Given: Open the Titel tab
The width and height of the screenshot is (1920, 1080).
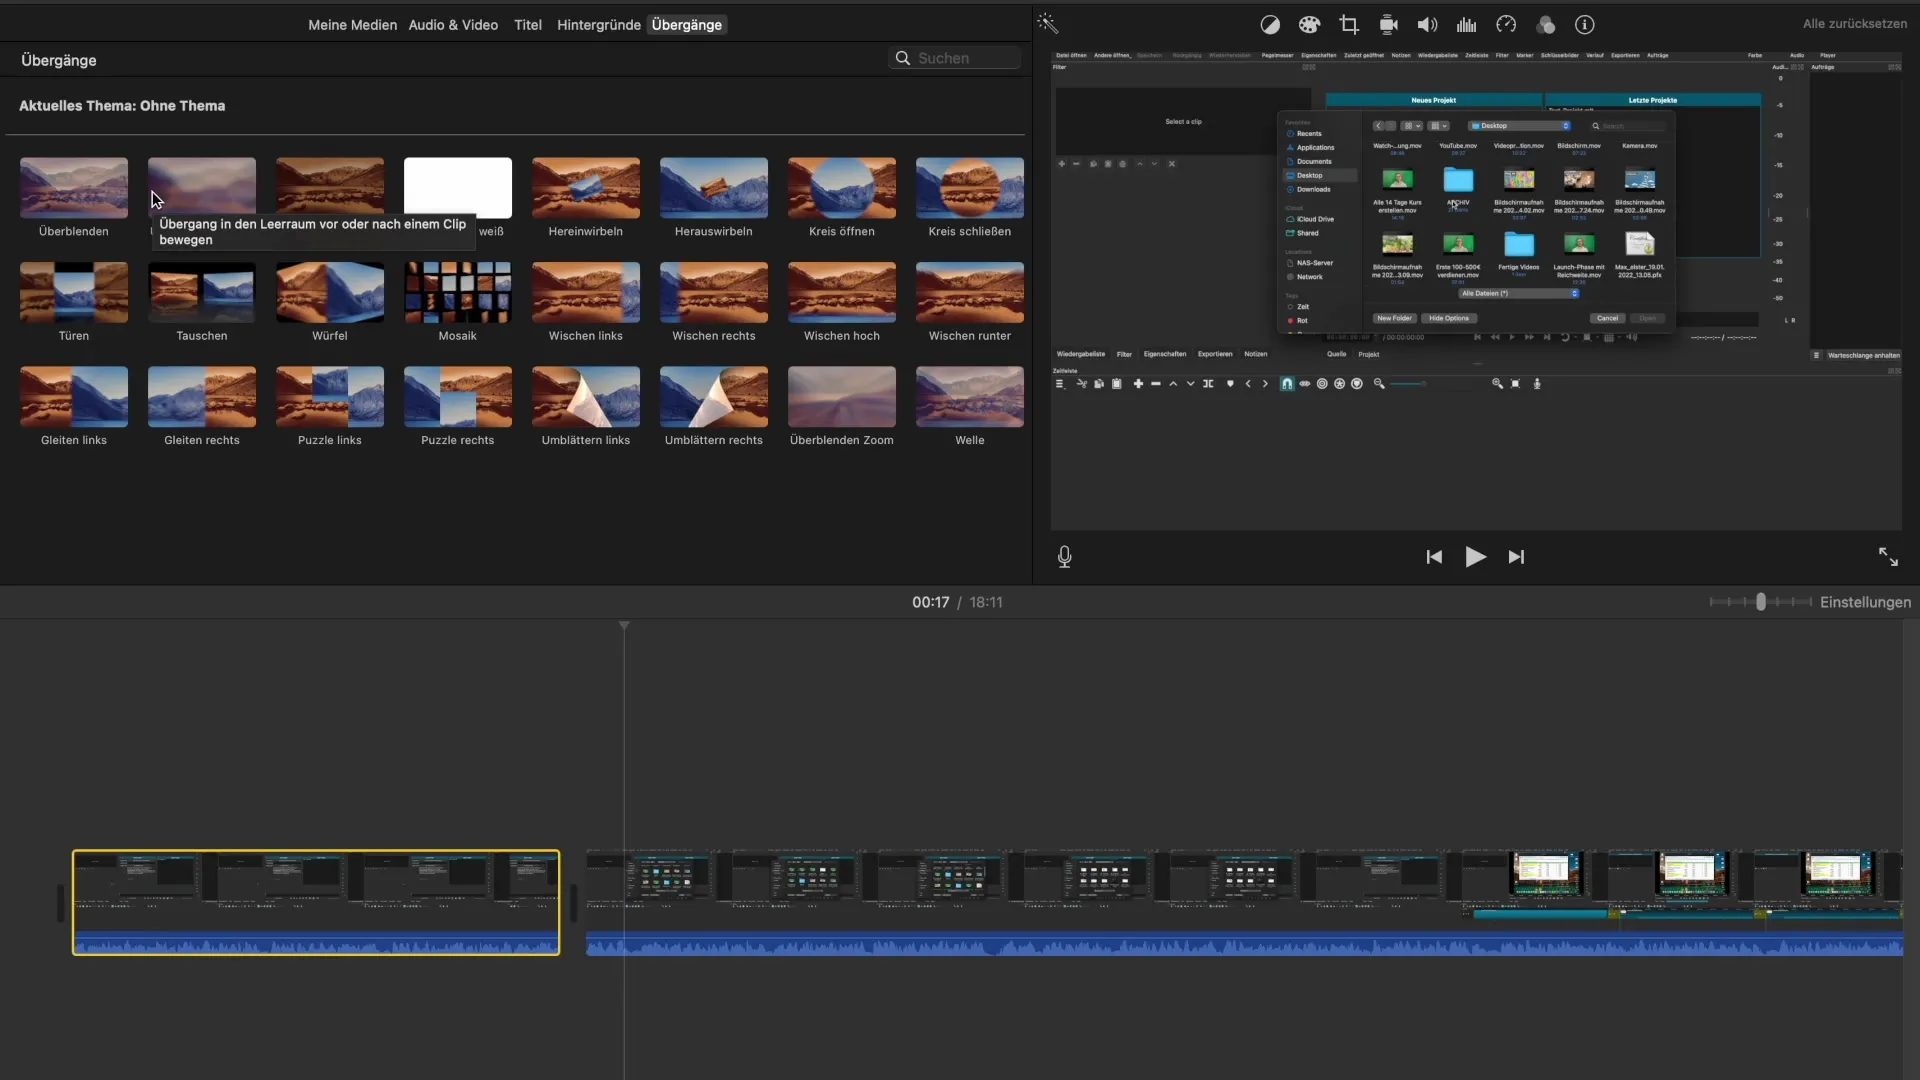Looking at the screenshot, I should [x=528, y=25].
